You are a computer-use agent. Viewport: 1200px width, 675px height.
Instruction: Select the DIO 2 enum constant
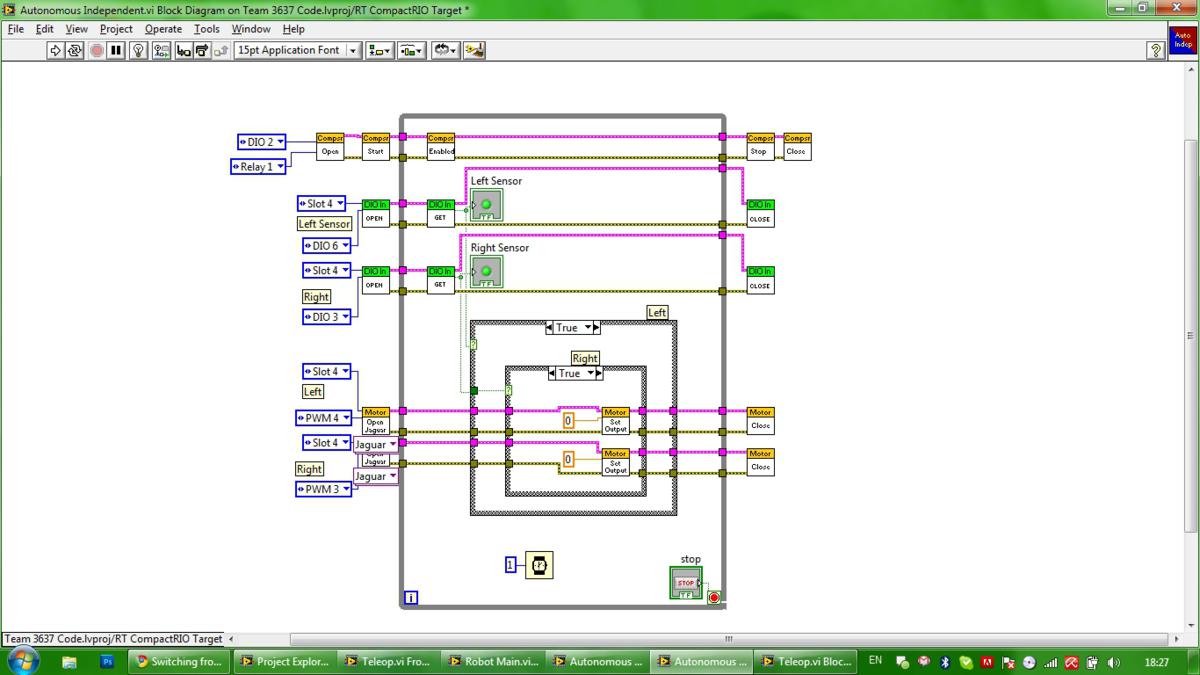point(262,142)
